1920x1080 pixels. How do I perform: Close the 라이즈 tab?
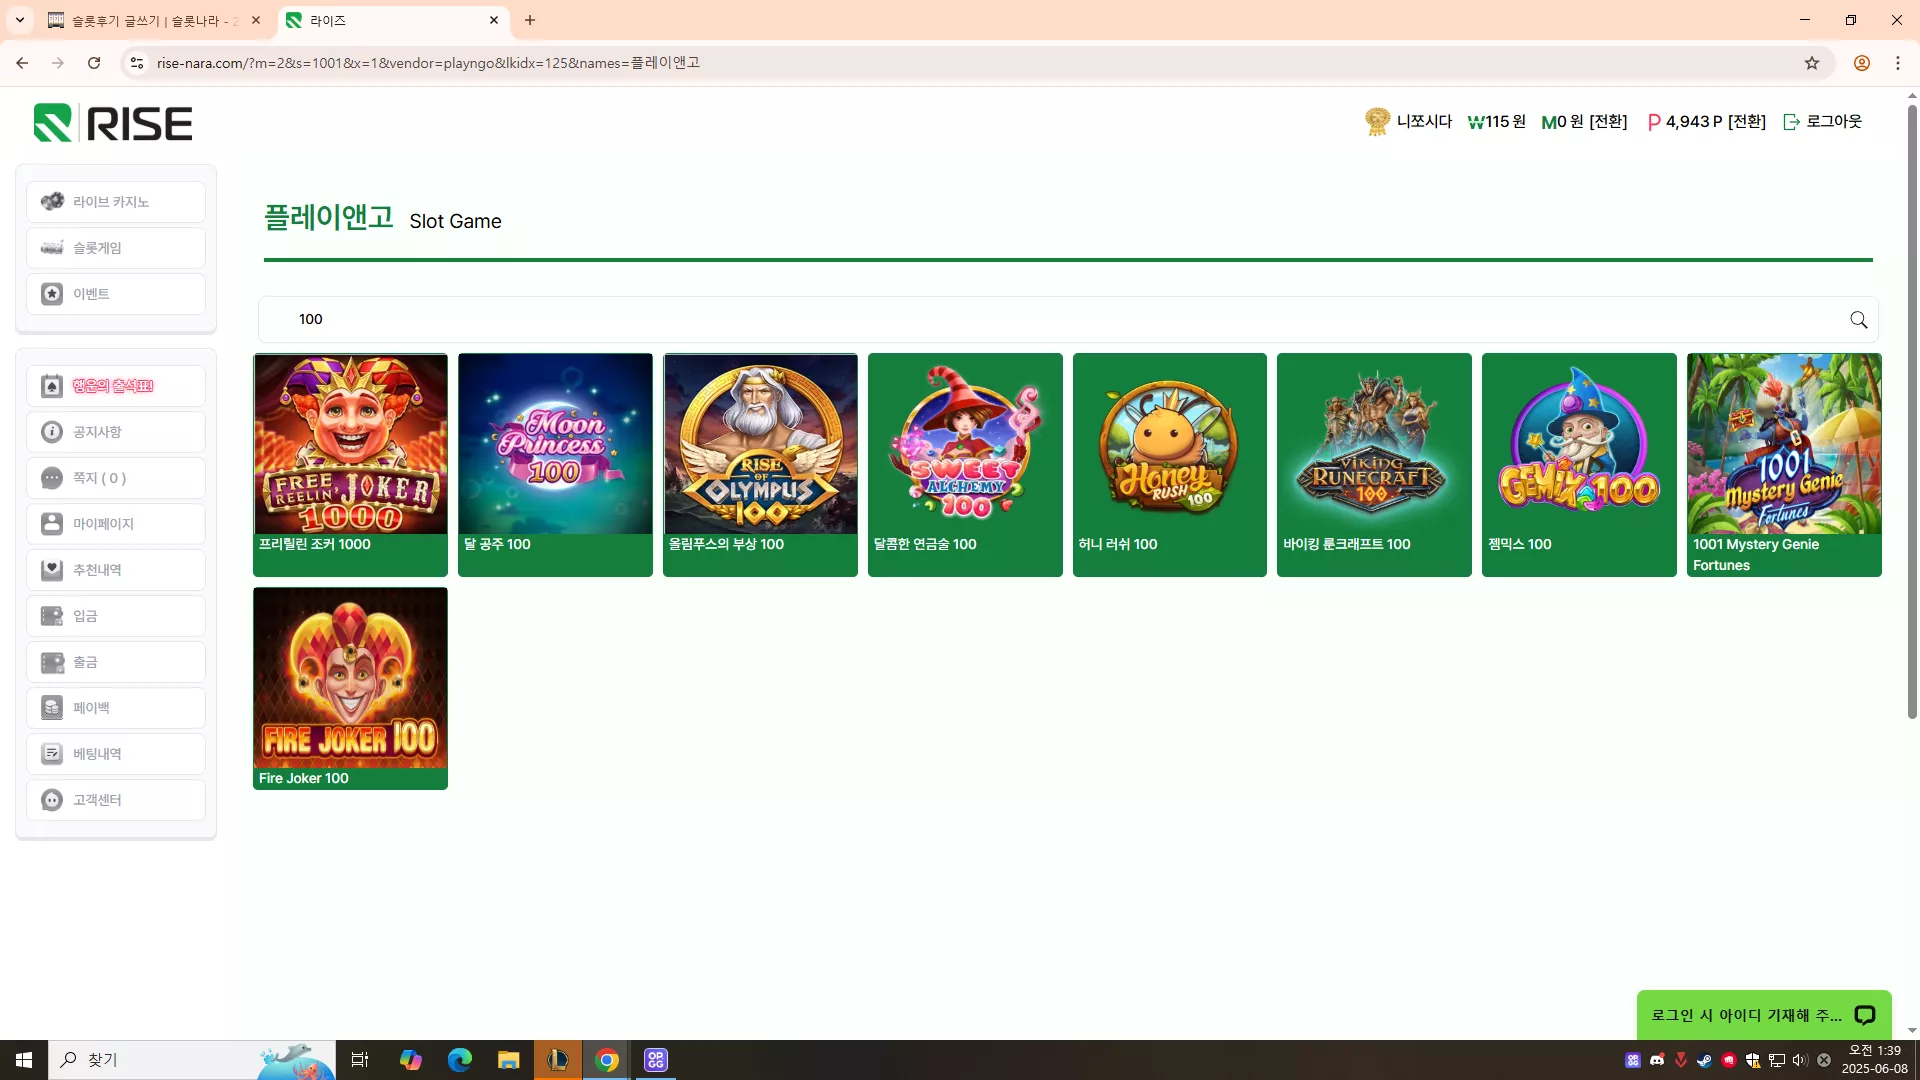[x=494, y=20]
